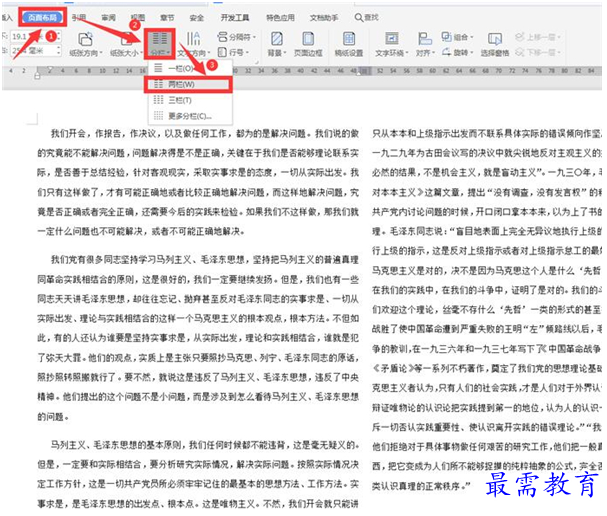Click paragraph starting 我们党有很多同志
This screenshot has width=607, height=516.
point(198,338)
